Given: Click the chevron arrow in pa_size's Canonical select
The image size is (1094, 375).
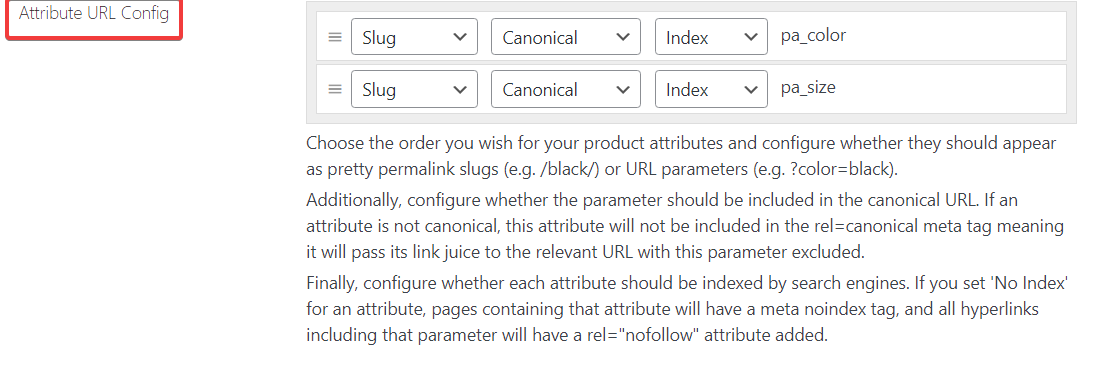Looking at the screenshot, I should pos(623,89).
